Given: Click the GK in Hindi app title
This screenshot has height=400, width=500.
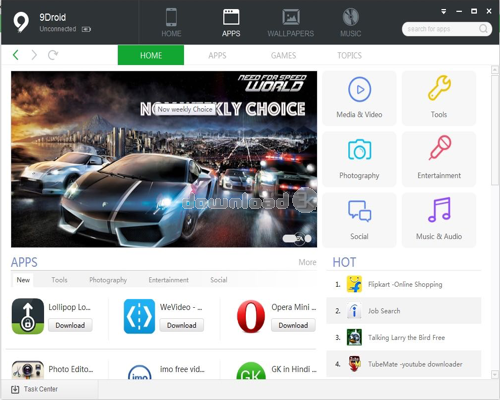Looking at the screenshot, I should tap(294, 369).
